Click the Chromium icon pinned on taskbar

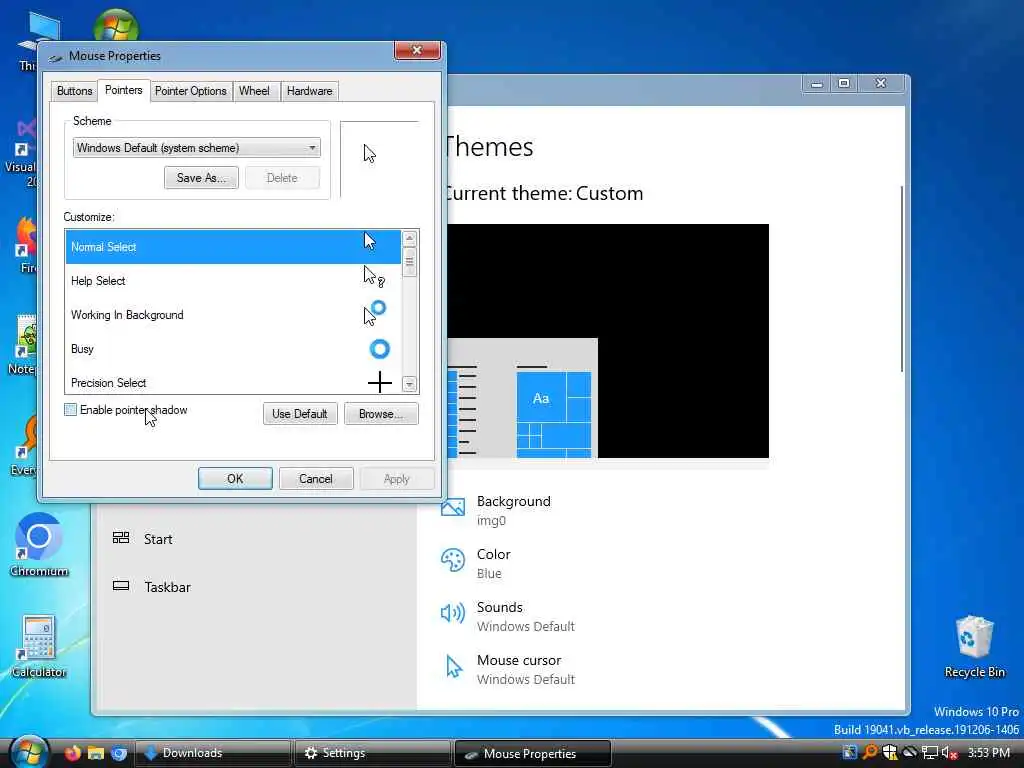pos(119,753)
